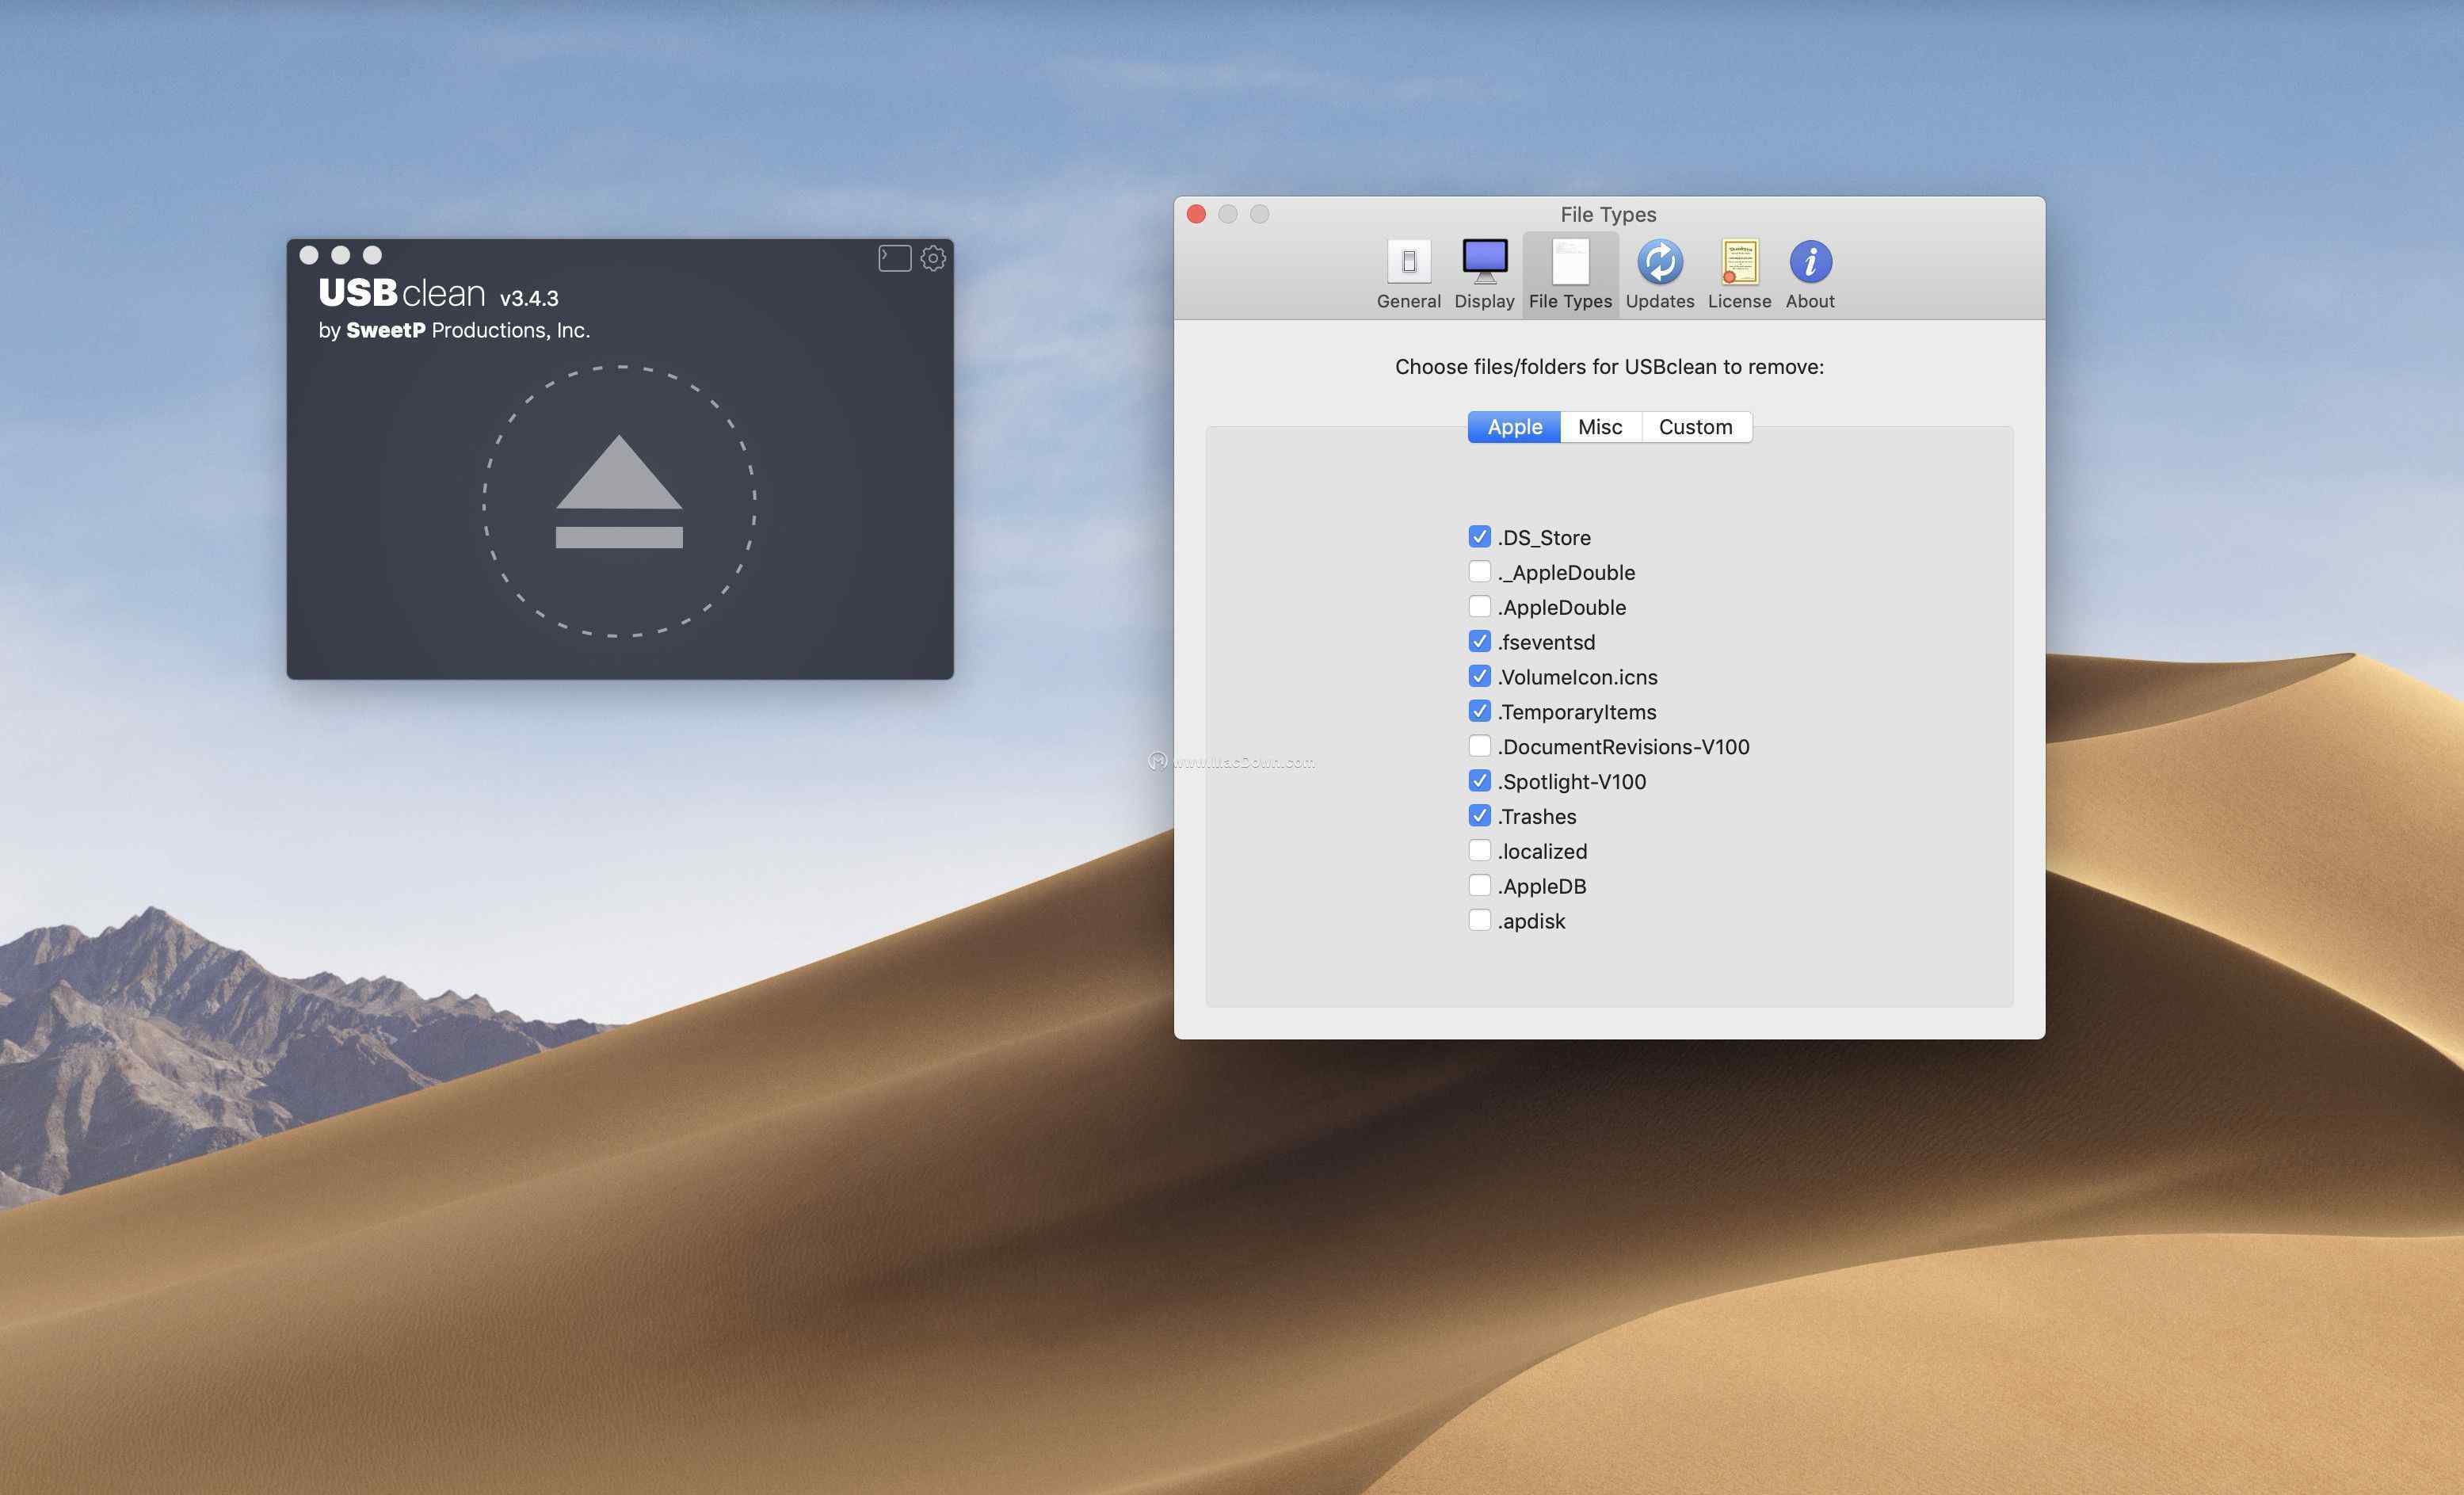
Task: Check the .DocumentRevisions-V100 checkbox
Action: click(x=1479, y=746)
